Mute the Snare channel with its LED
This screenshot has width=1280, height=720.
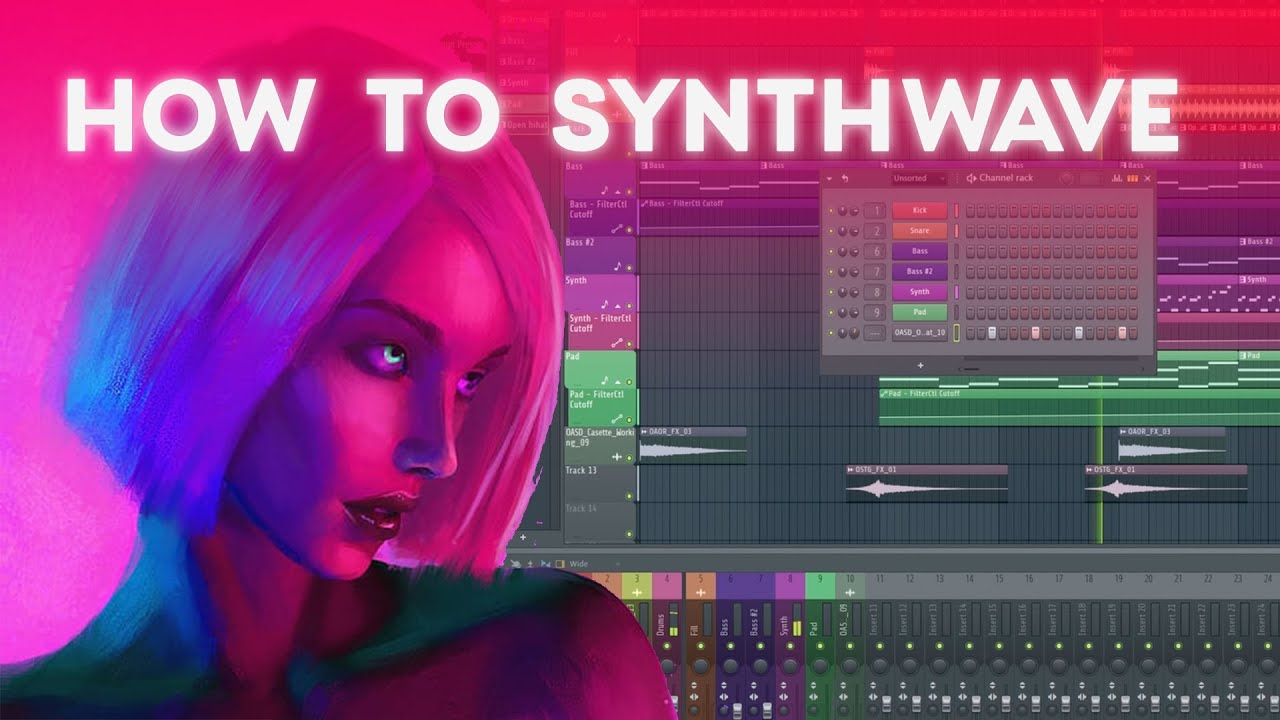(x=831, y=231)
